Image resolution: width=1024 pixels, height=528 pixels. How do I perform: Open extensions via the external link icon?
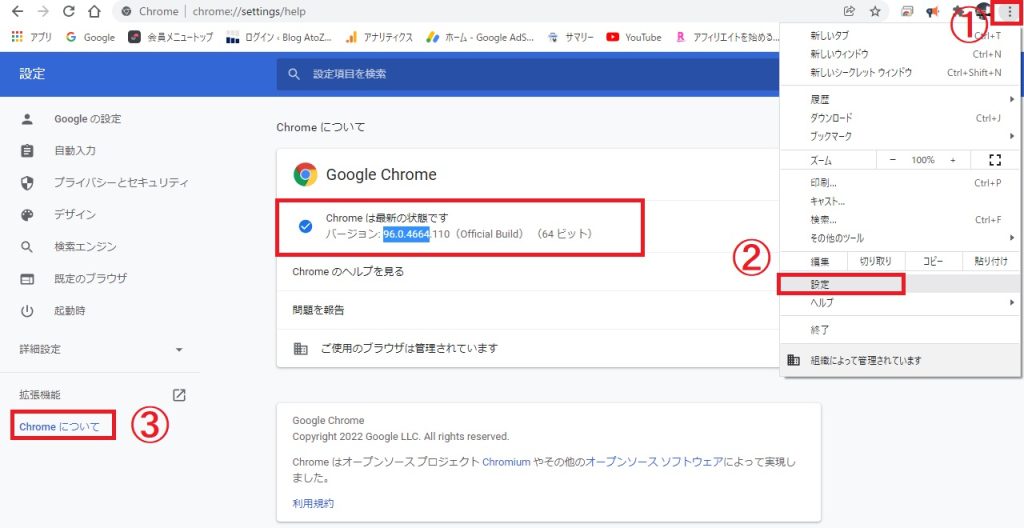coord(179,395)
